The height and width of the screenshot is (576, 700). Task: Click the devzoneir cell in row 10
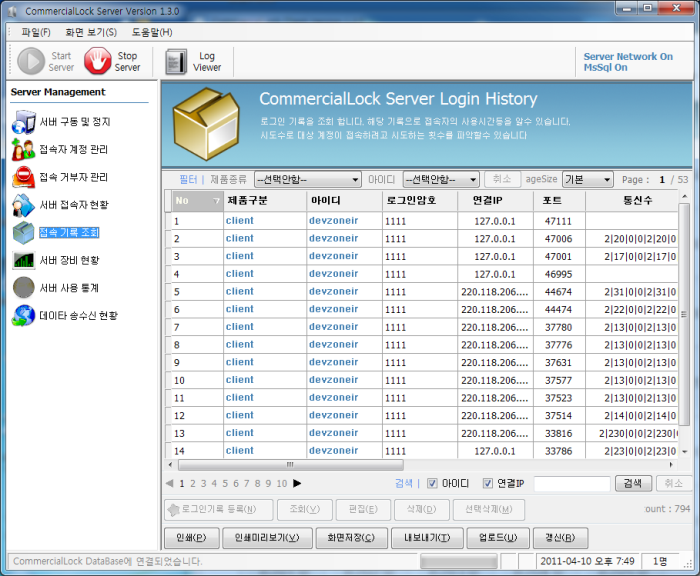[344, 380]
